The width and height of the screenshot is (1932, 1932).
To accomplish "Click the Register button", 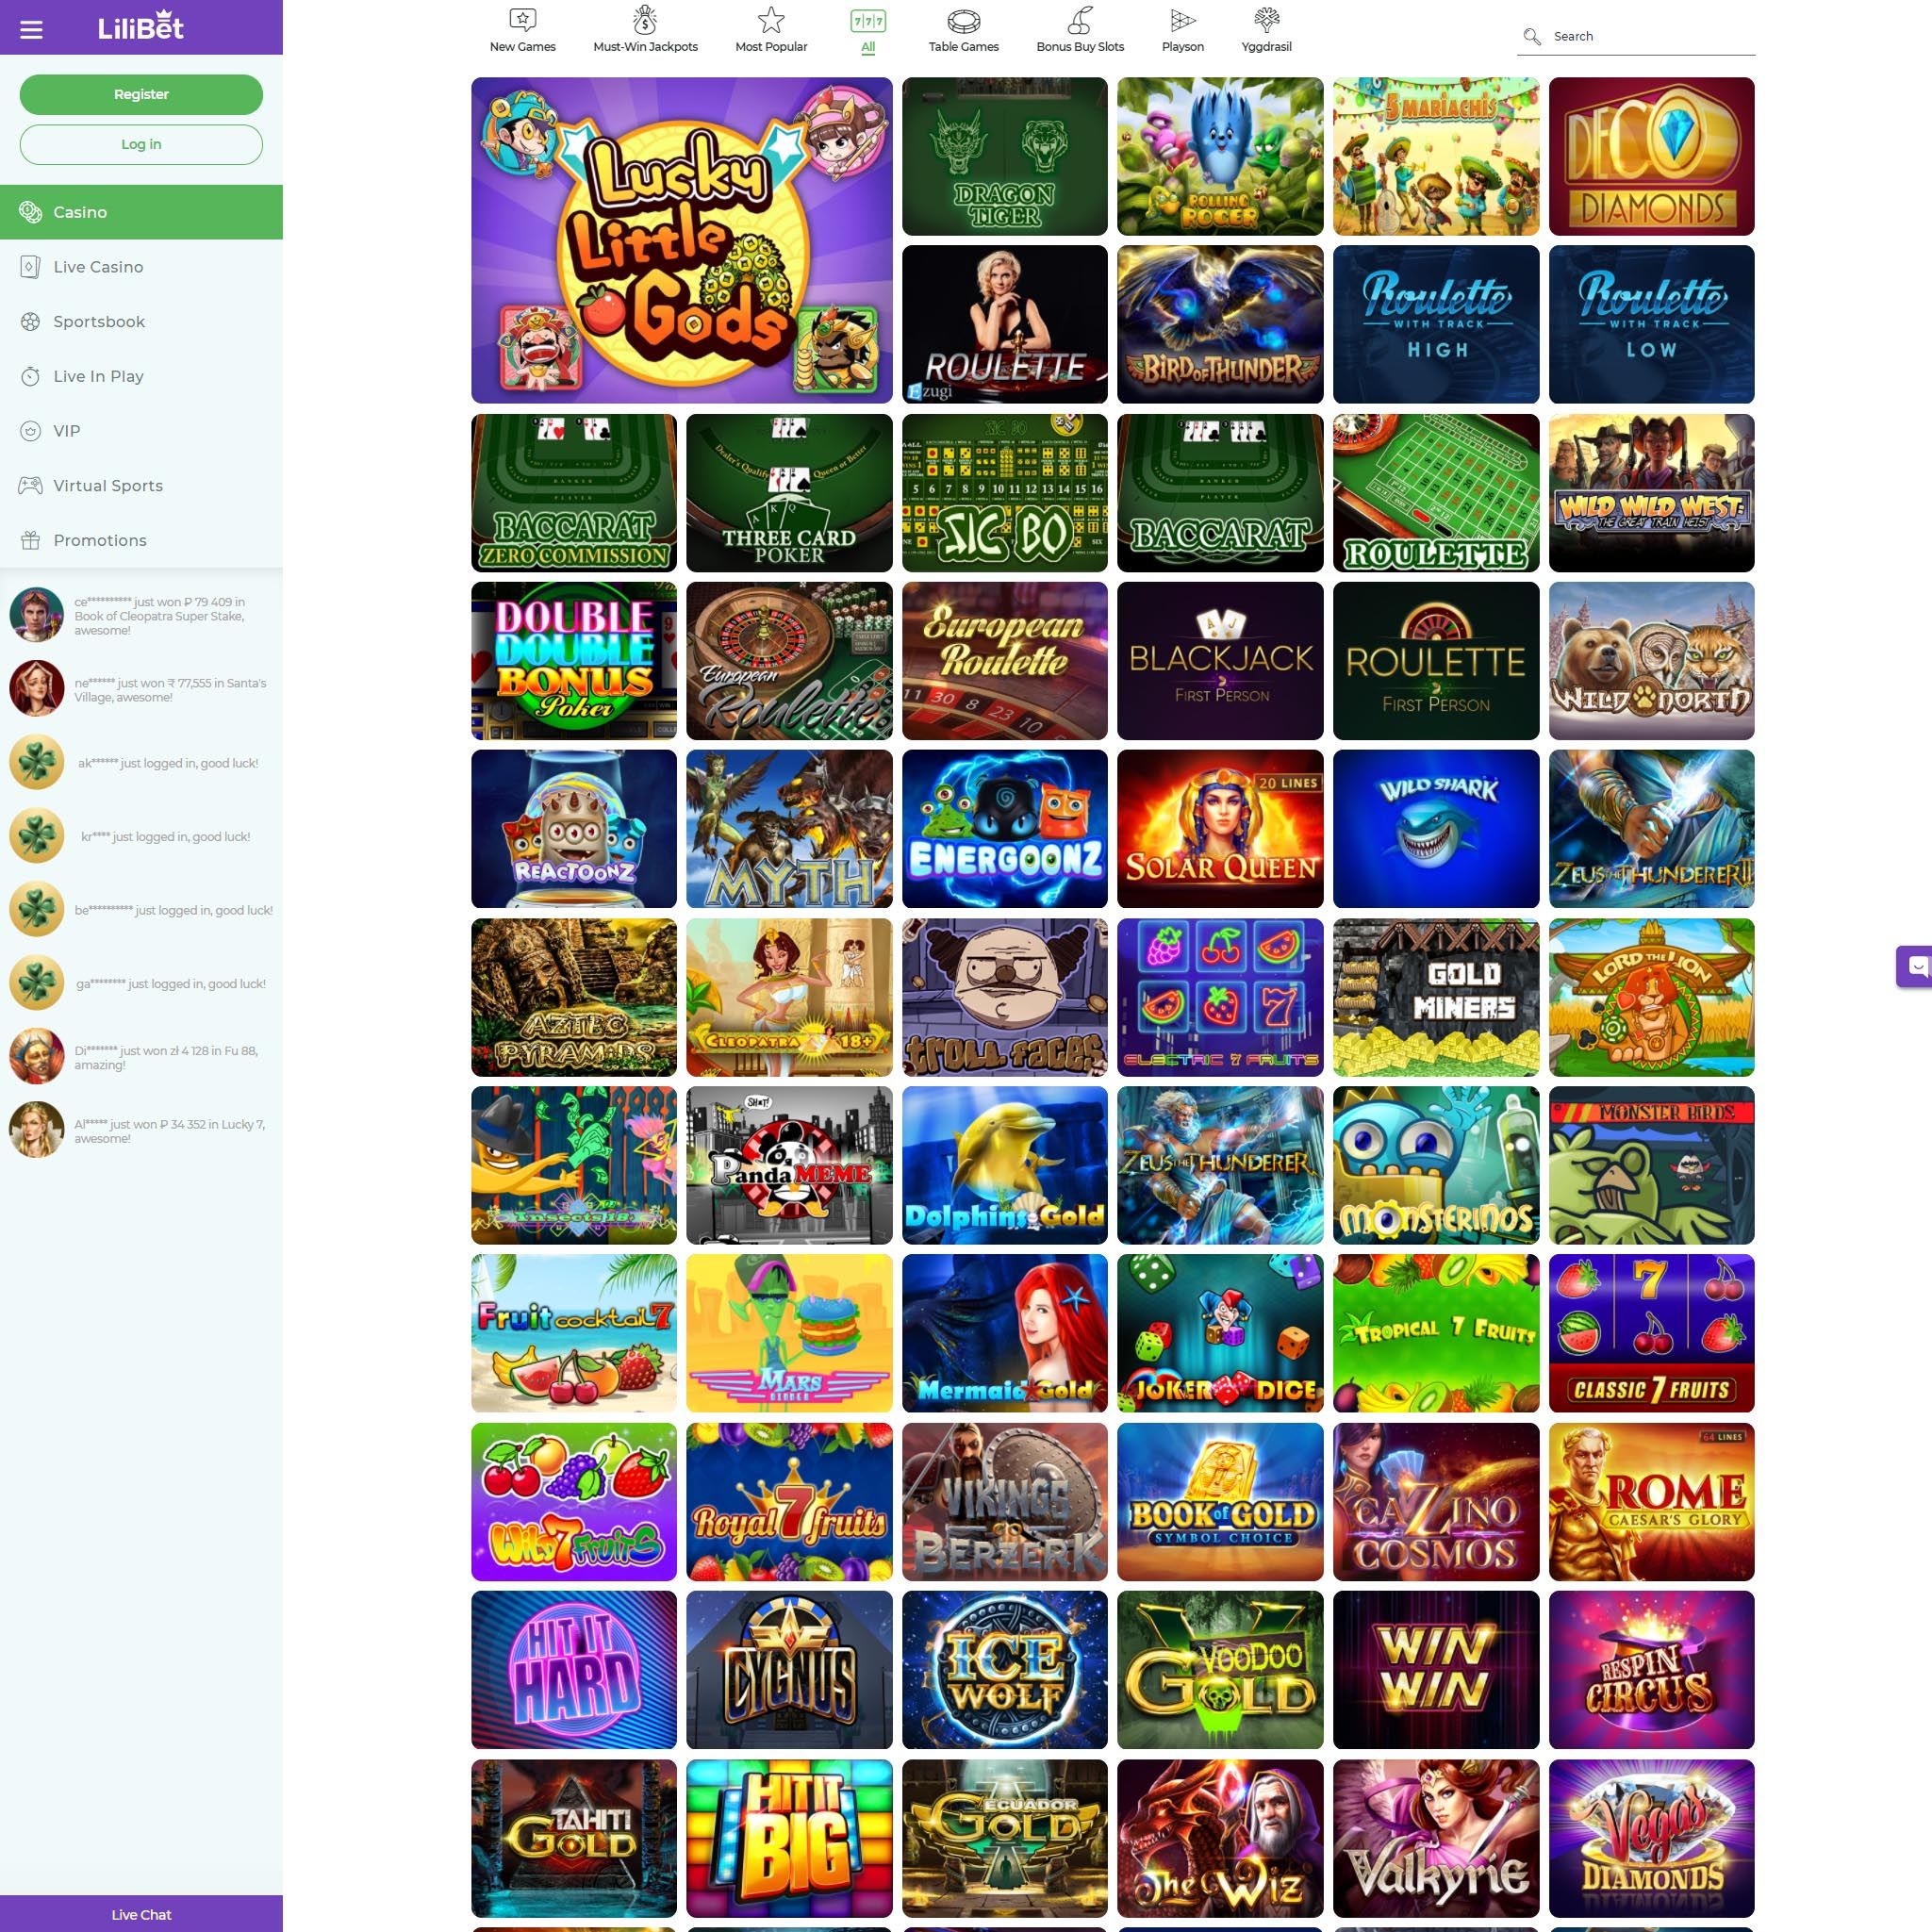I will (140, 93).
